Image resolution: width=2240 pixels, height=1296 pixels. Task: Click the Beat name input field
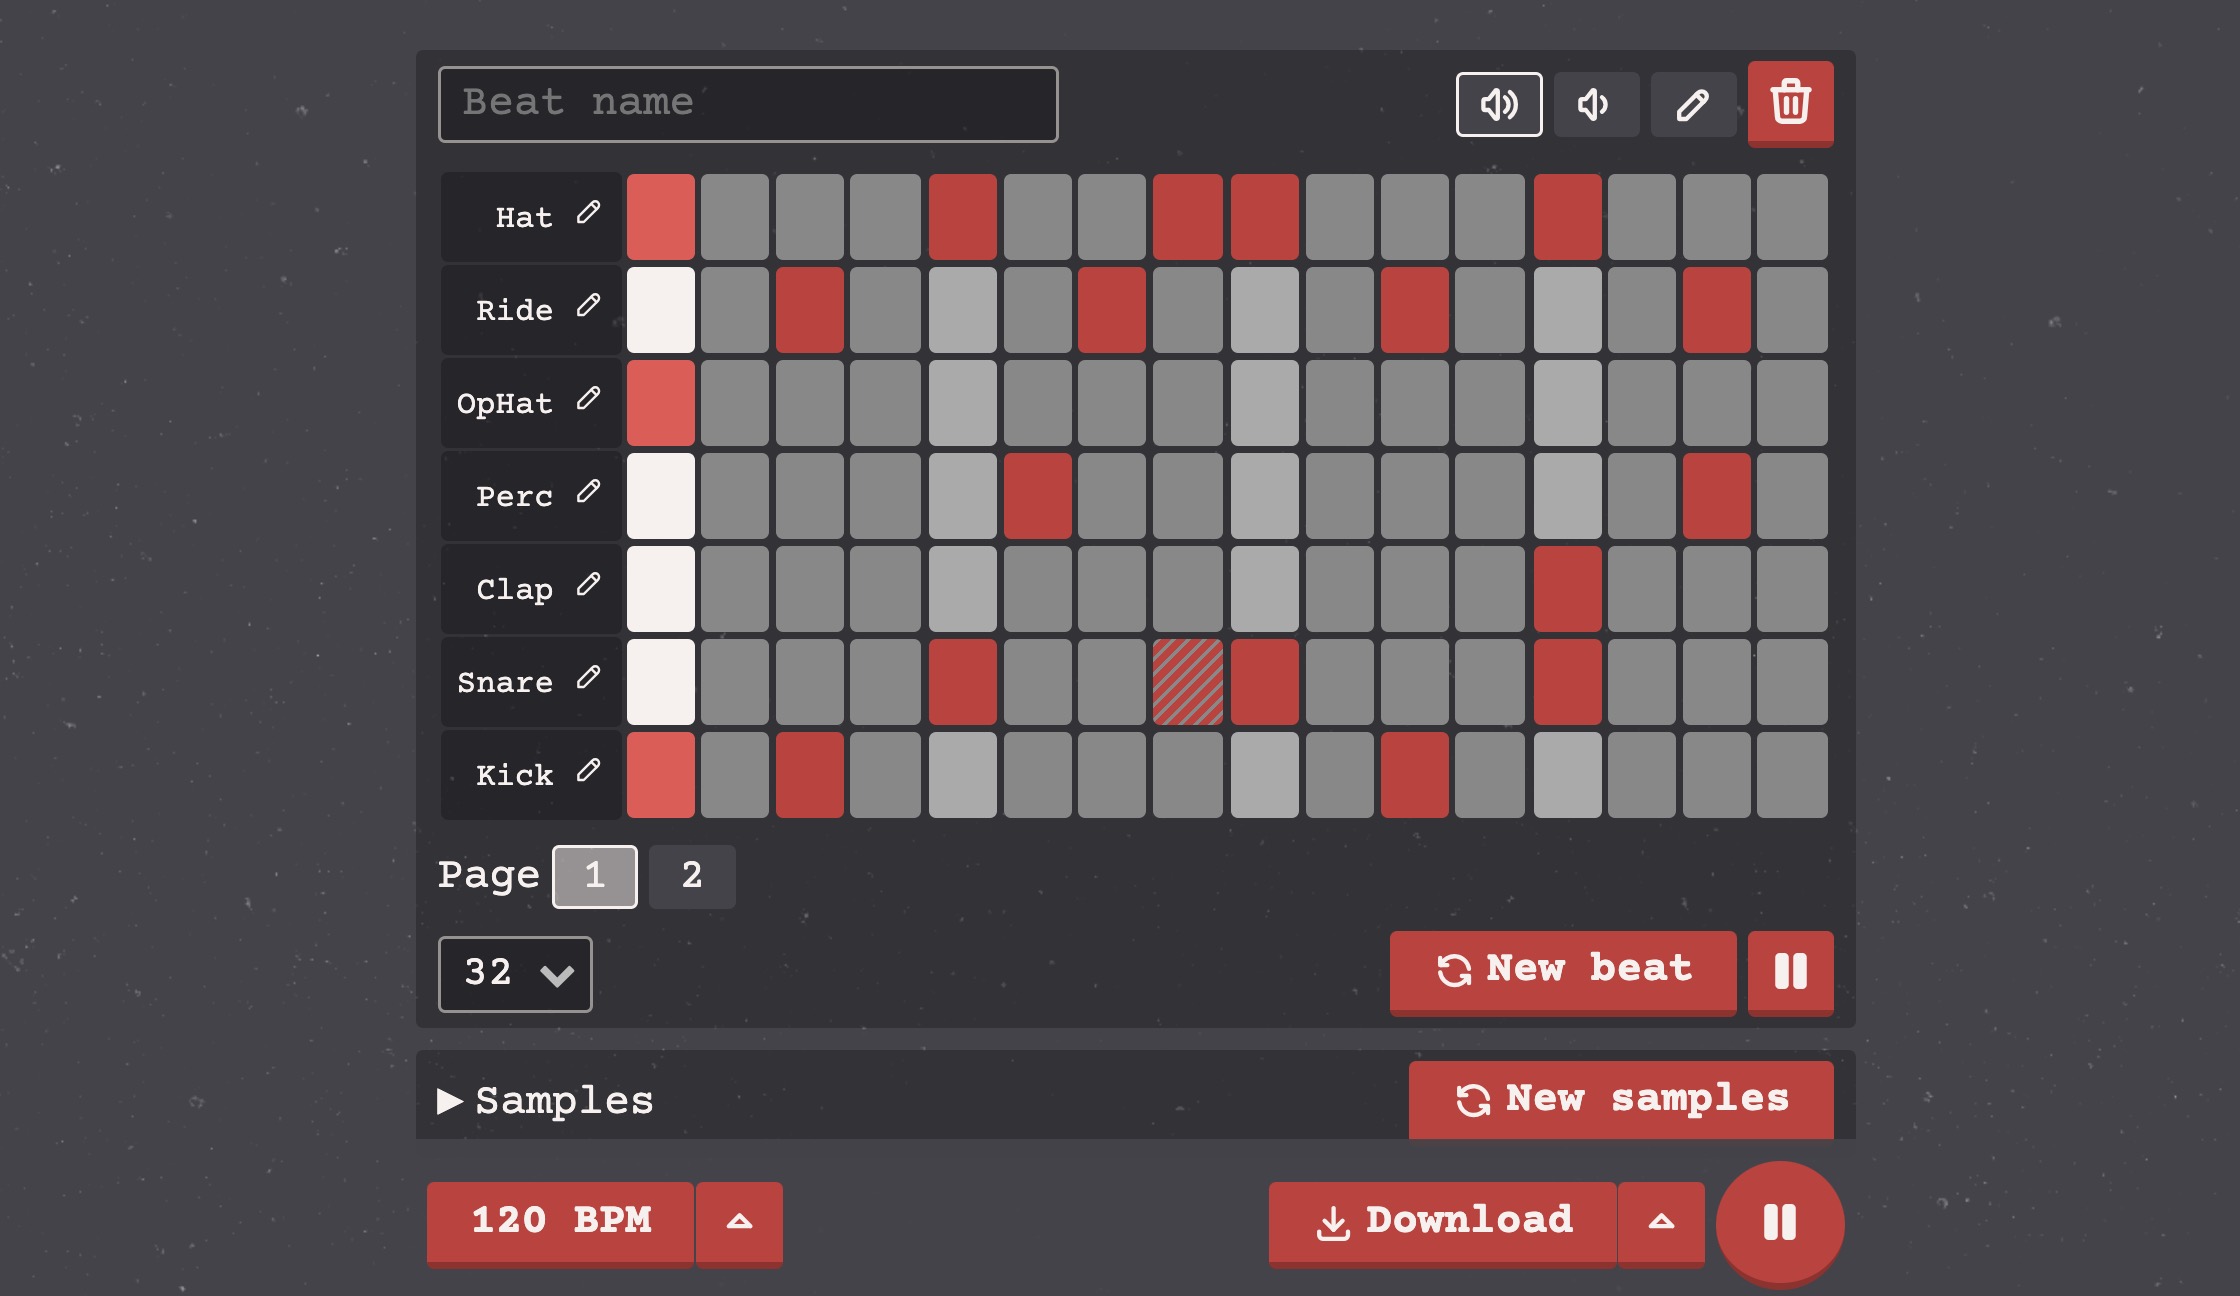pos(747,104)
